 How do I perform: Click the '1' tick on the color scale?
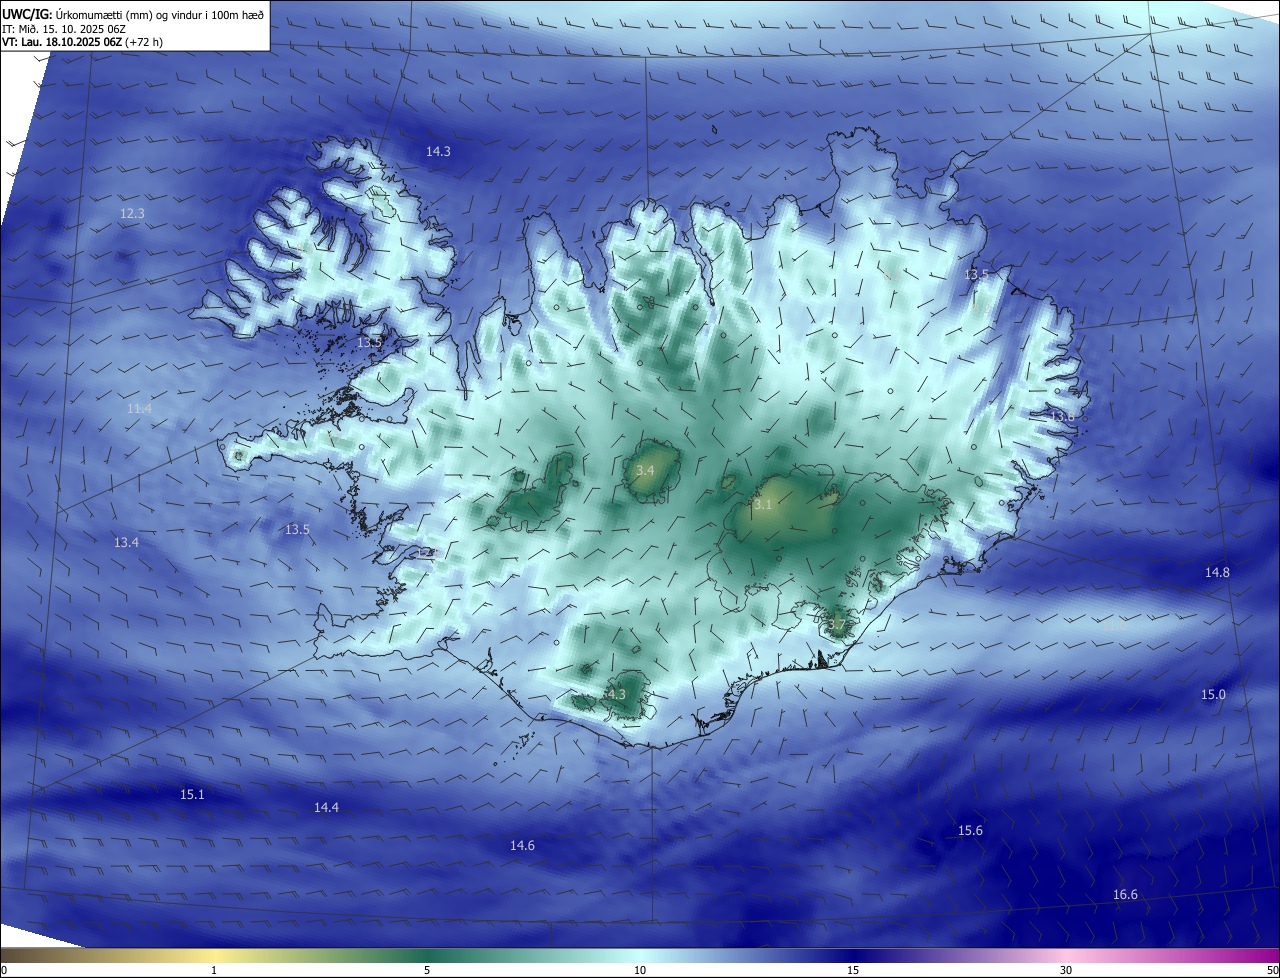point(214,970)
